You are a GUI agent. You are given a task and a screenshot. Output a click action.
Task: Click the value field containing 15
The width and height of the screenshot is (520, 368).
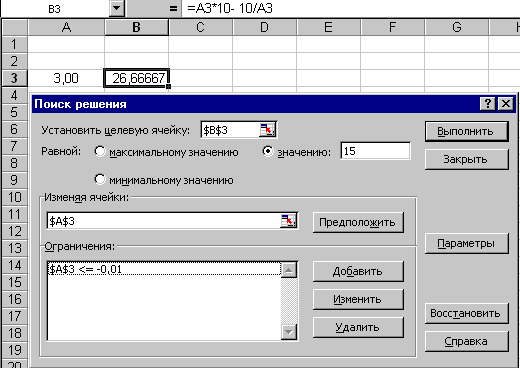click(x=375, y=151)
